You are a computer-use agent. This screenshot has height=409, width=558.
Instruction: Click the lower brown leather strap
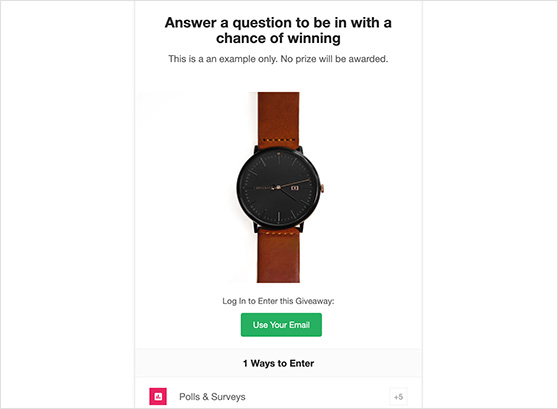[279, 256]
